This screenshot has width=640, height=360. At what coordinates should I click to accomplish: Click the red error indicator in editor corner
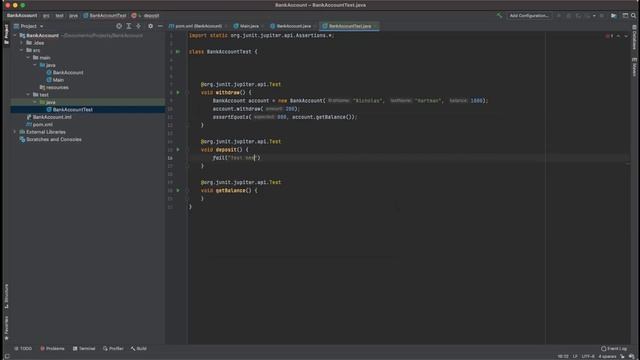(x=609, y=36)
